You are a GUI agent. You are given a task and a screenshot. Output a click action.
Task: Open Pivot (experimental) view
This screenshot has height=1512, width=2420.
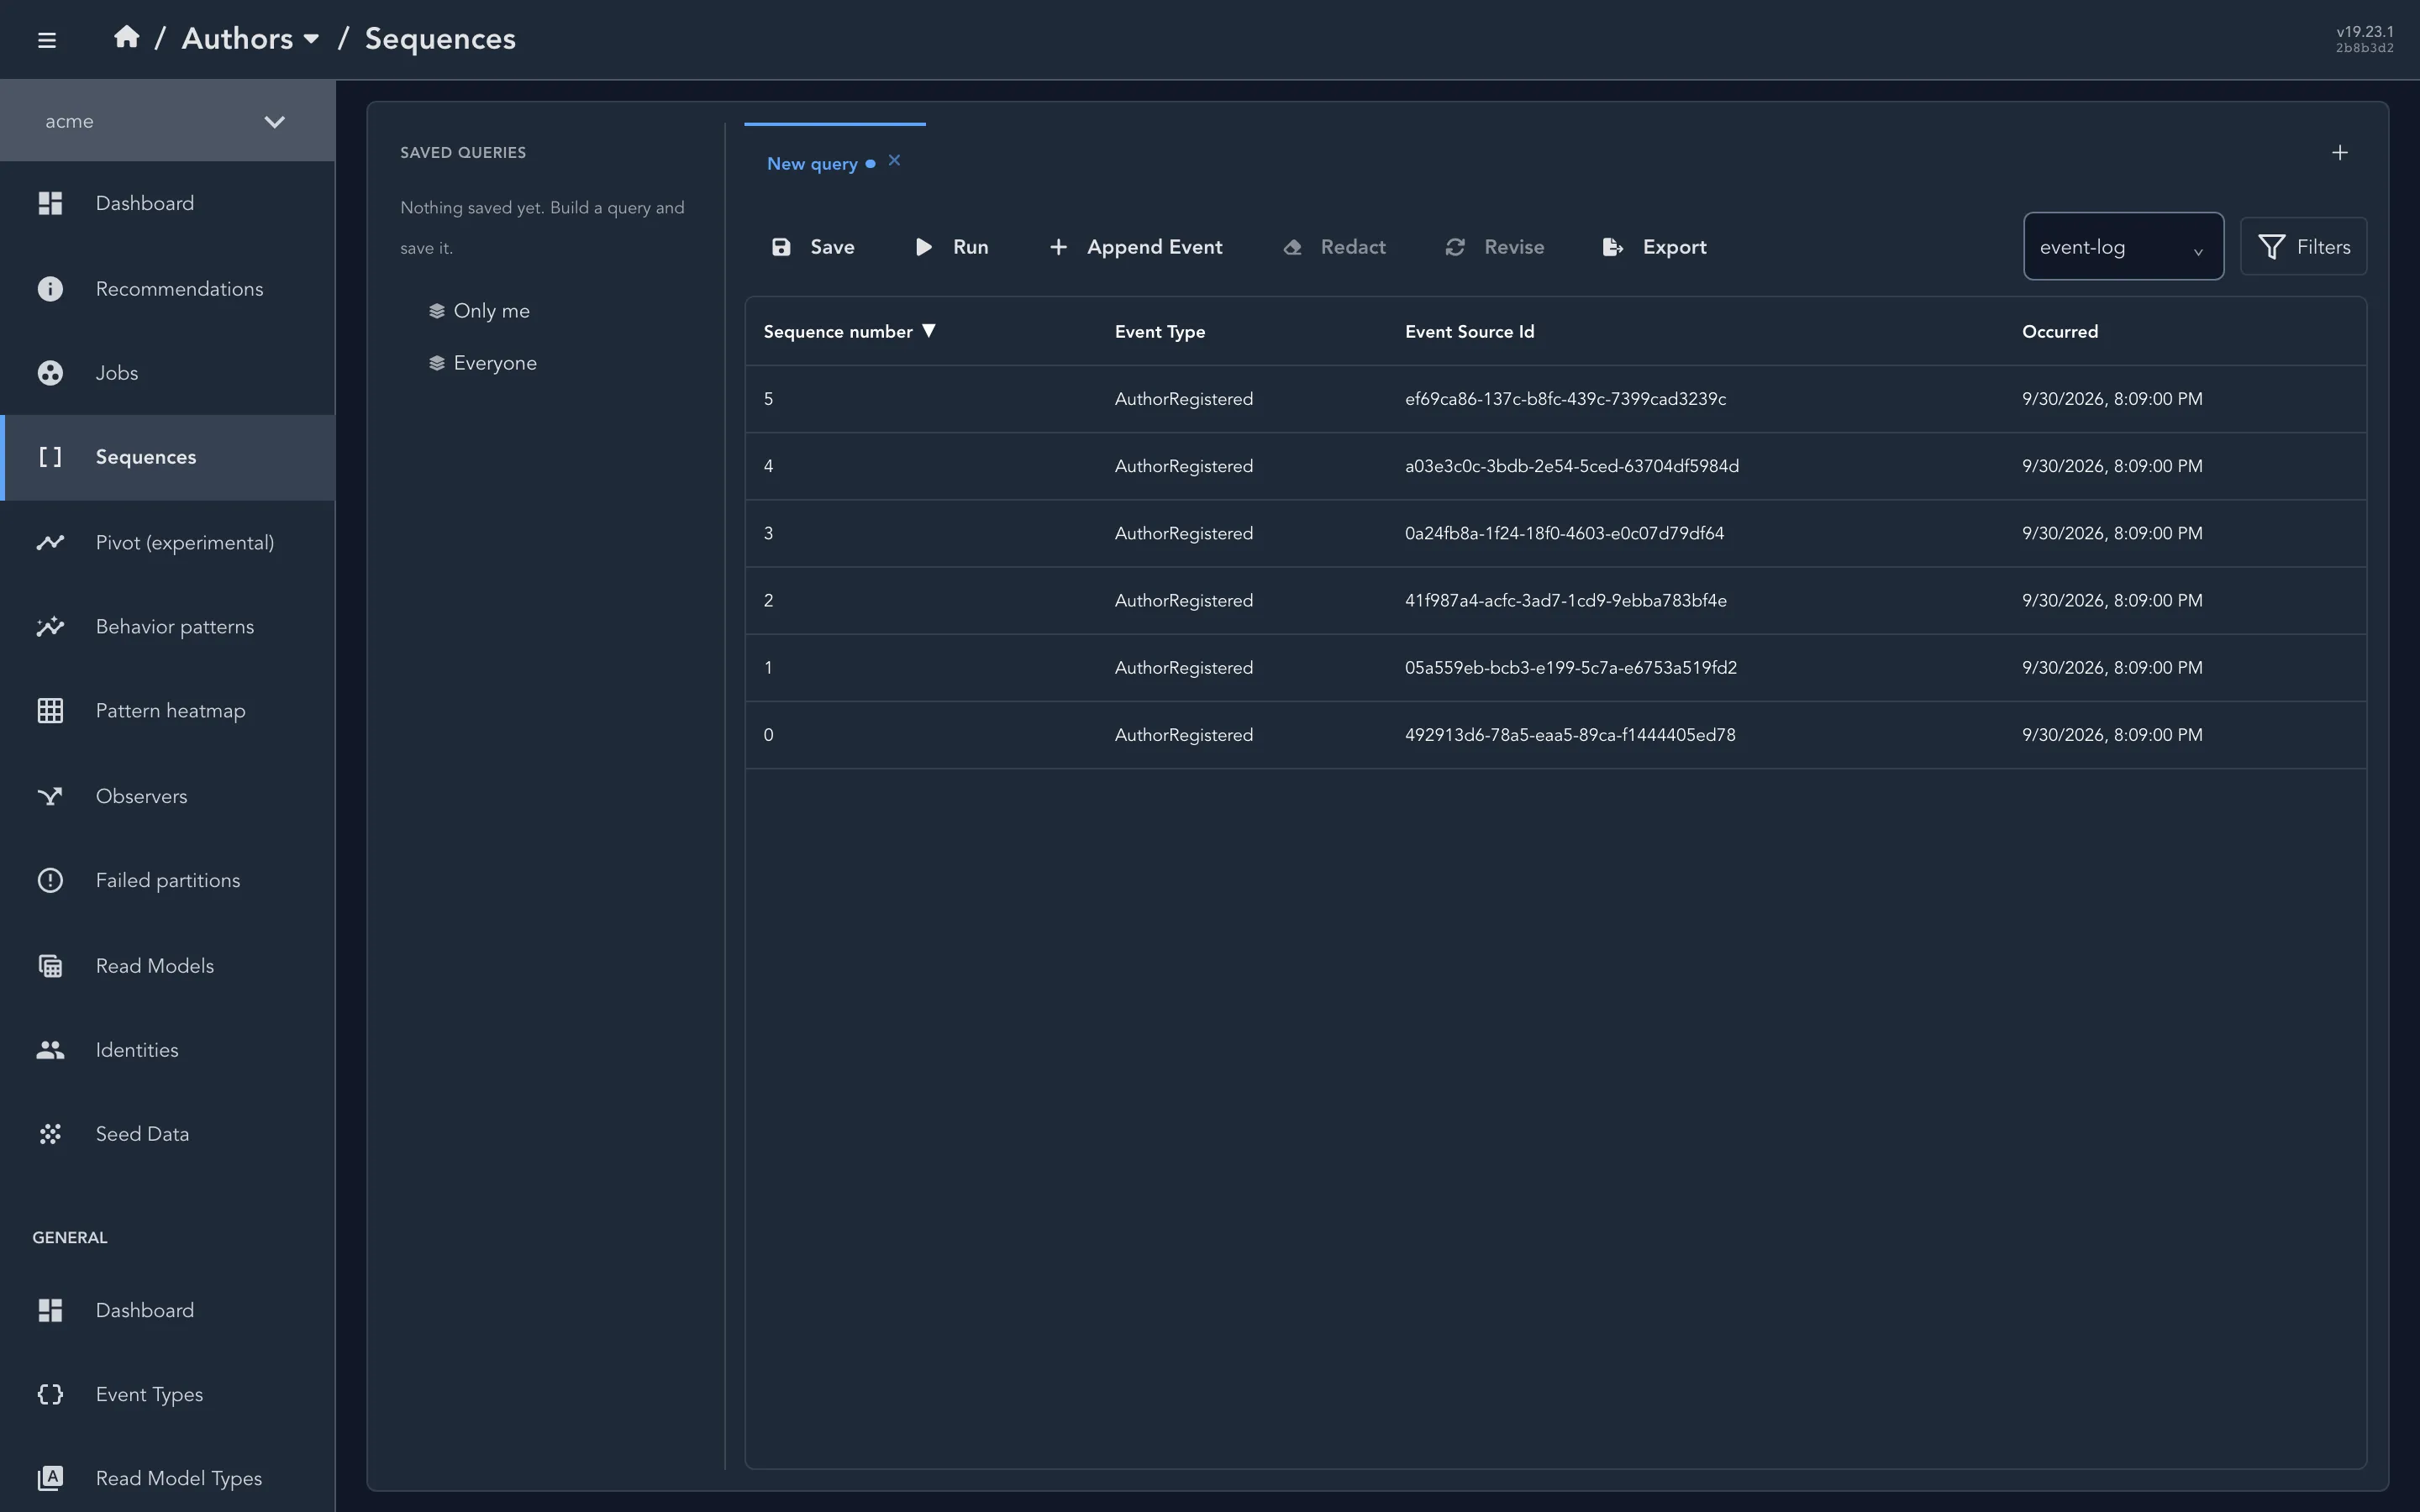(x=167, y=542)
